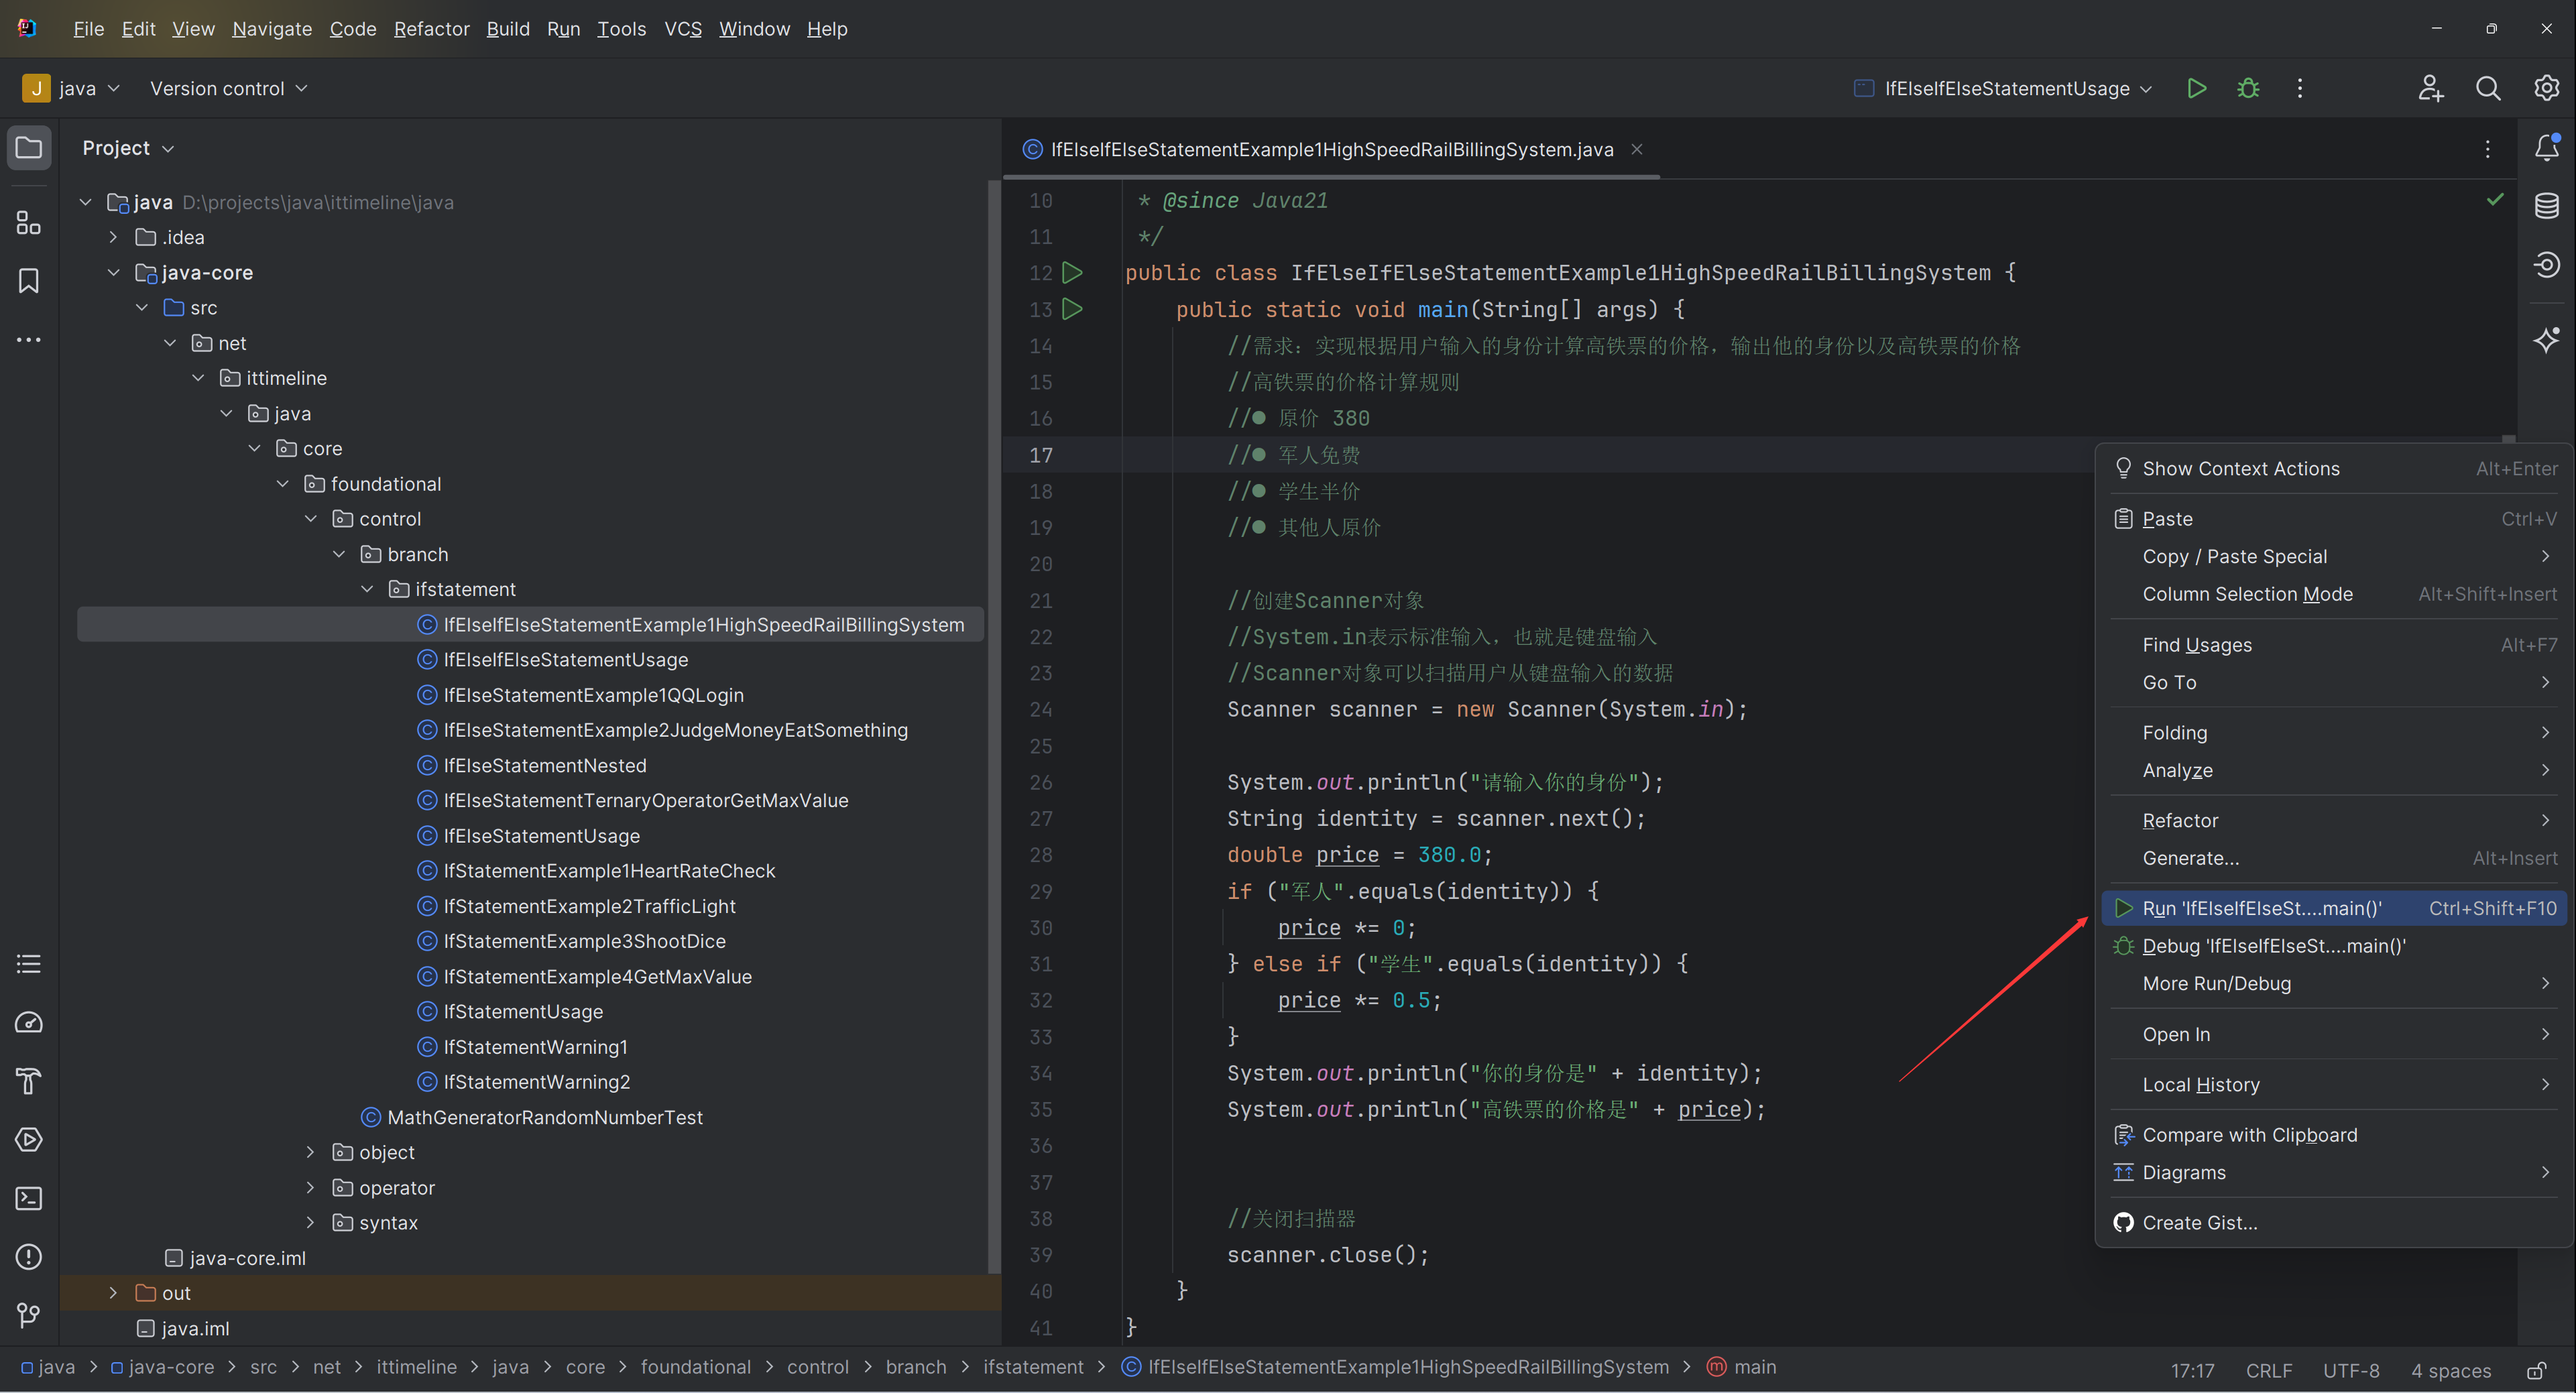Select IfStatementExample2TrafficLight file in tree
The width and height of the screenshot is (2576, 1393).
click(589, 906)
